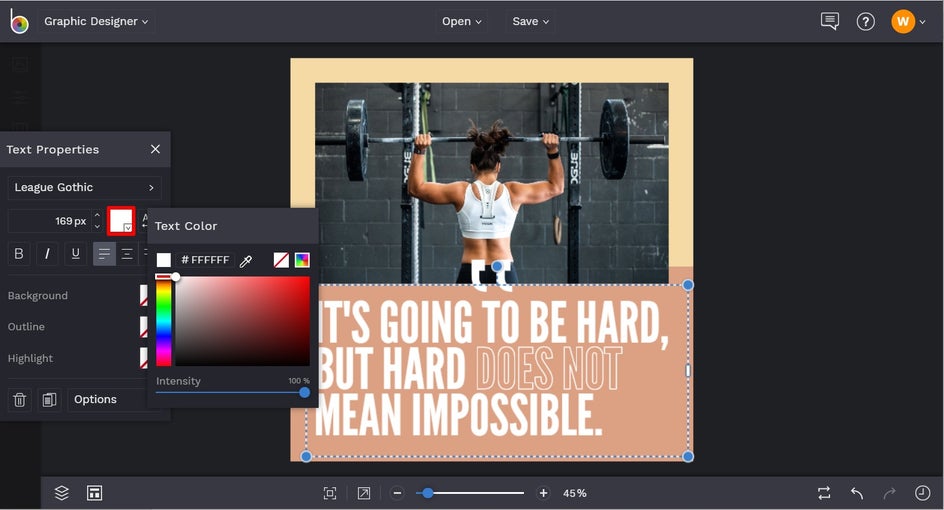The width and height of the screenshot is (944, 510).
Task: Expand the account menu chevron
Action: 922,22
